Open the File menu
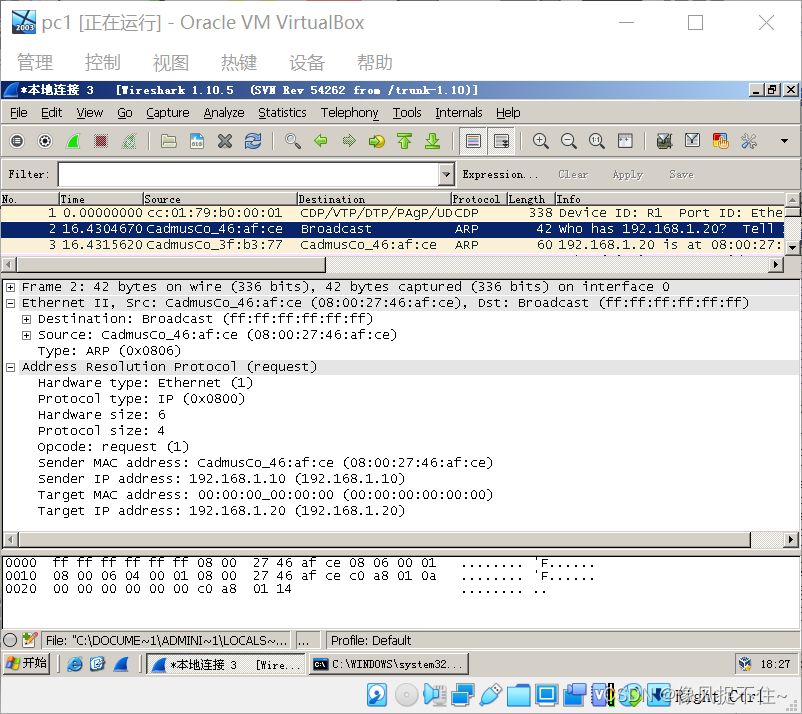 click(18, 113)
